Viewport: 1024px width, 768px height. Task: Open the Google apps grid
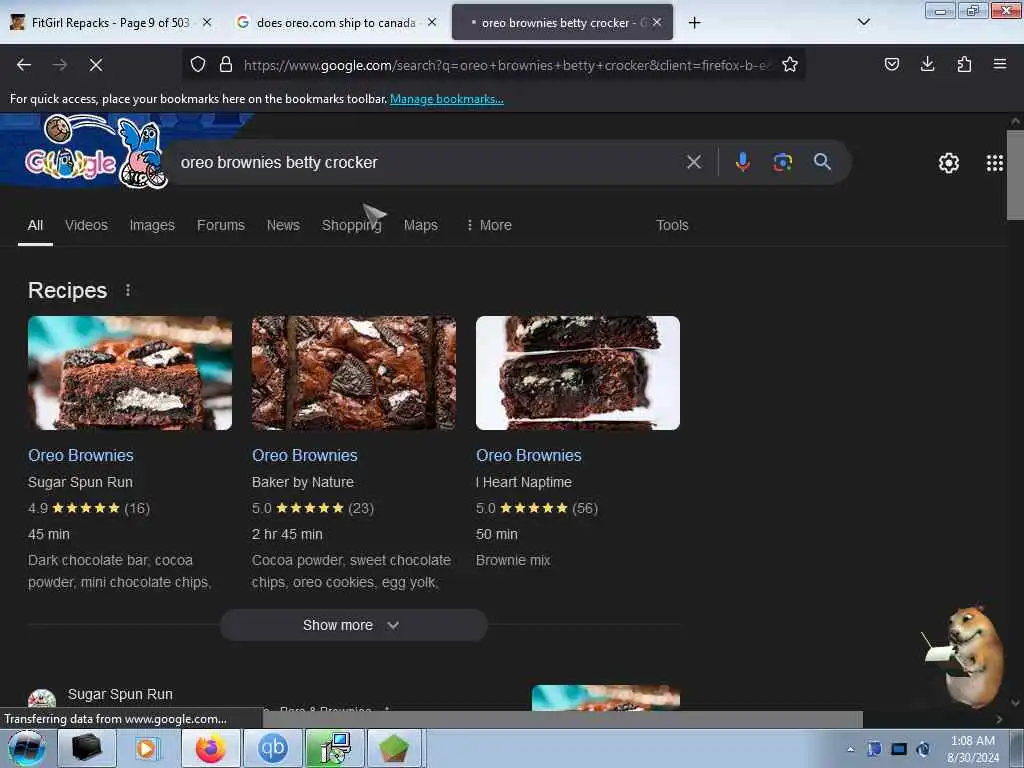click(x=995, y=163)
